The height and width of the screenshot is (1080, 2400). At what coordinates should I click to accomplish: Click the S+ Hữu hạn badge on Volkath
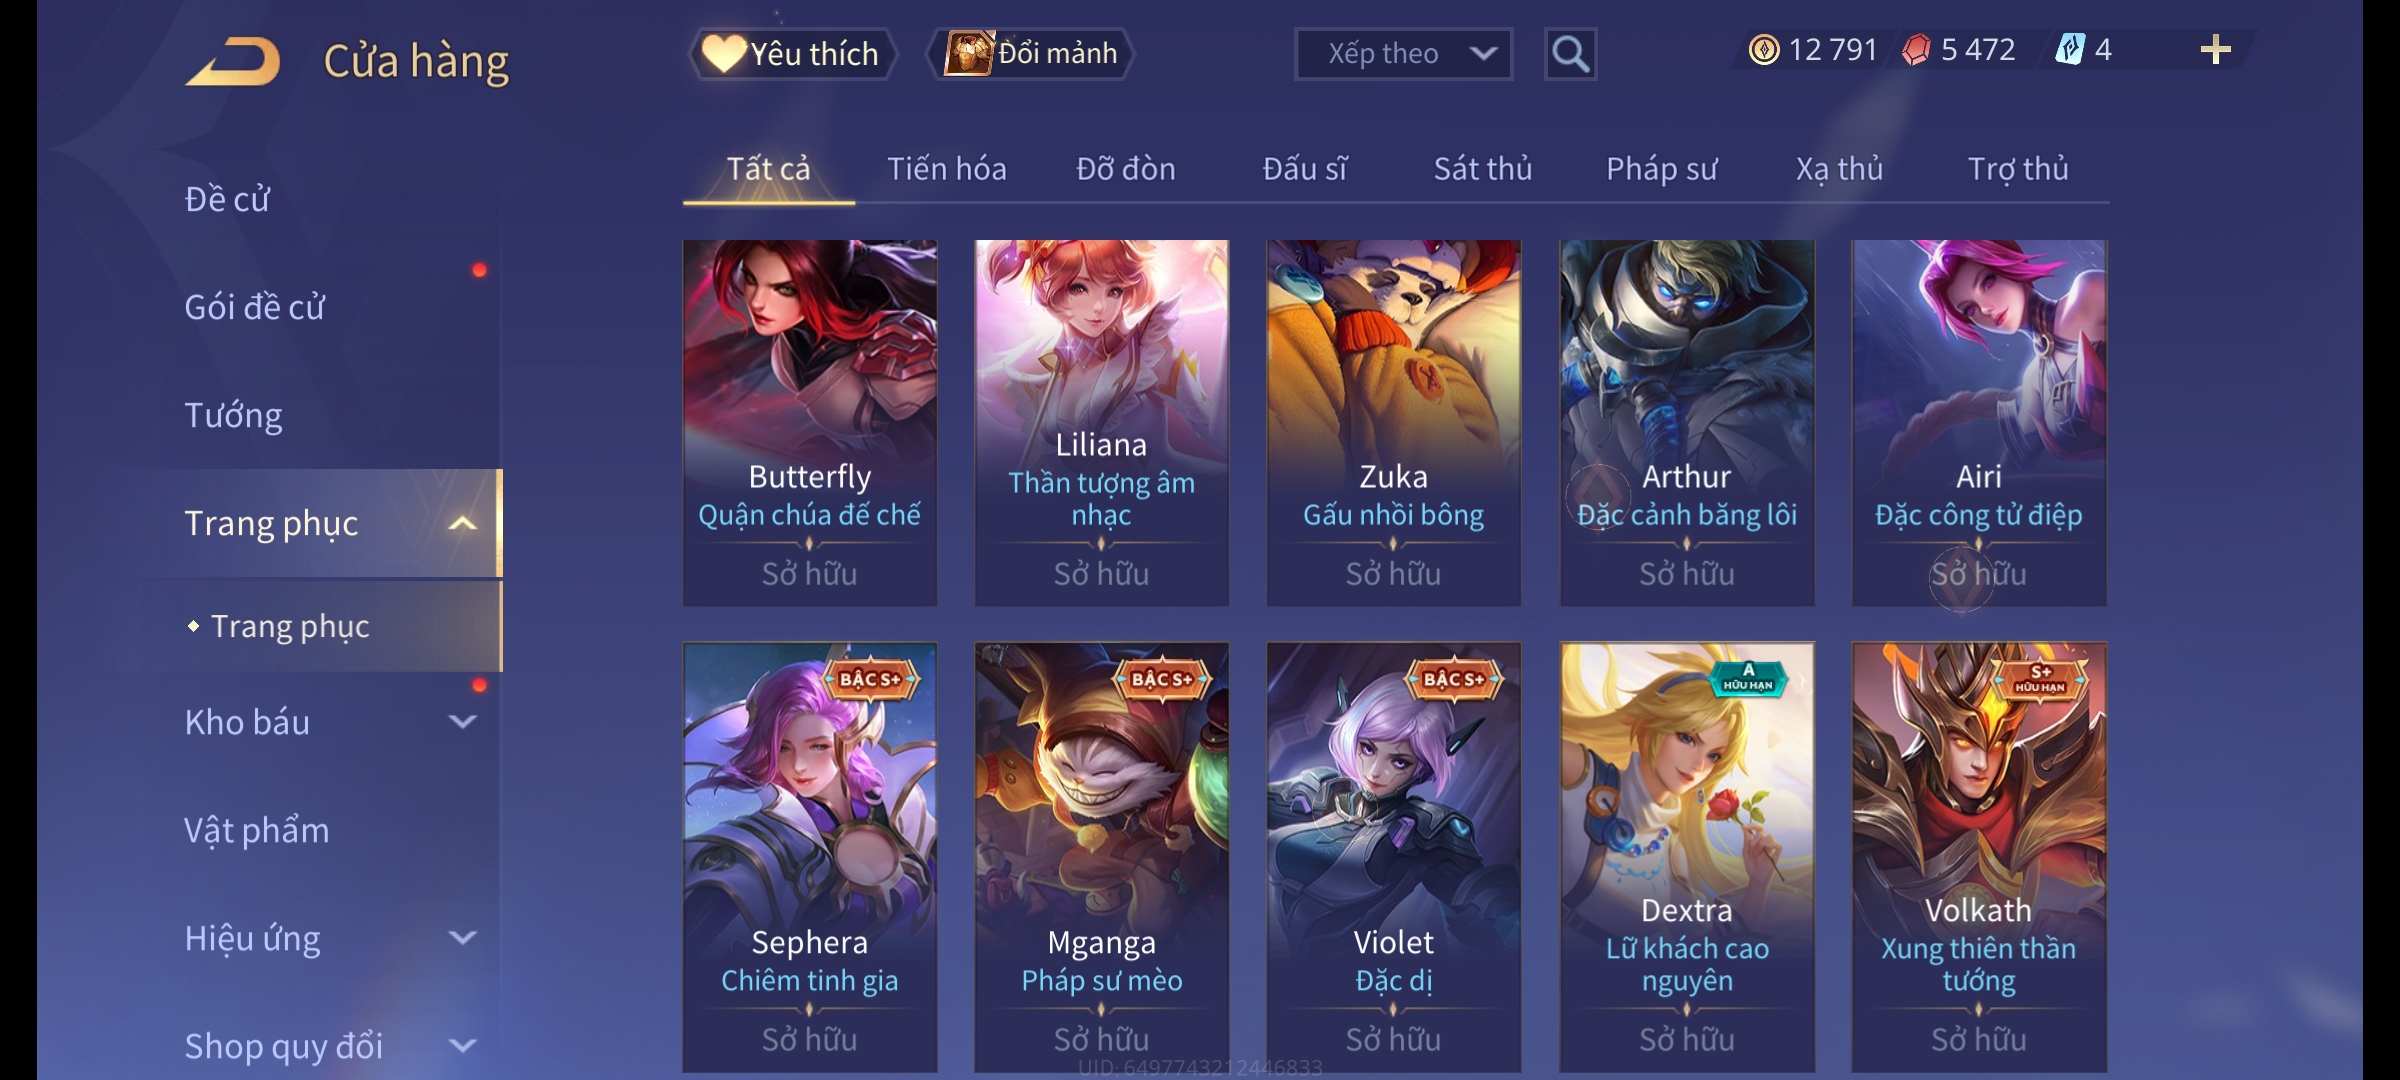[2040, 679]
